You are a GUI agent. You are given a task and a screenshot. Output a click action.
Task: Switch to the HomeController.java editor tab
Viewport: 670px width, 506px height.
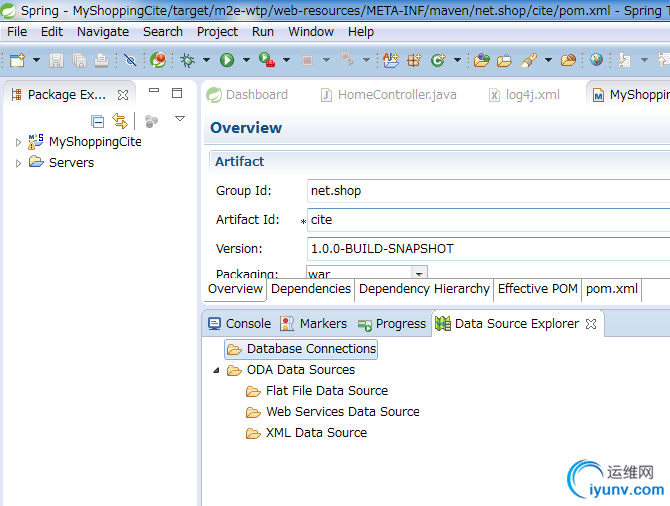click(x=389, y=94)
